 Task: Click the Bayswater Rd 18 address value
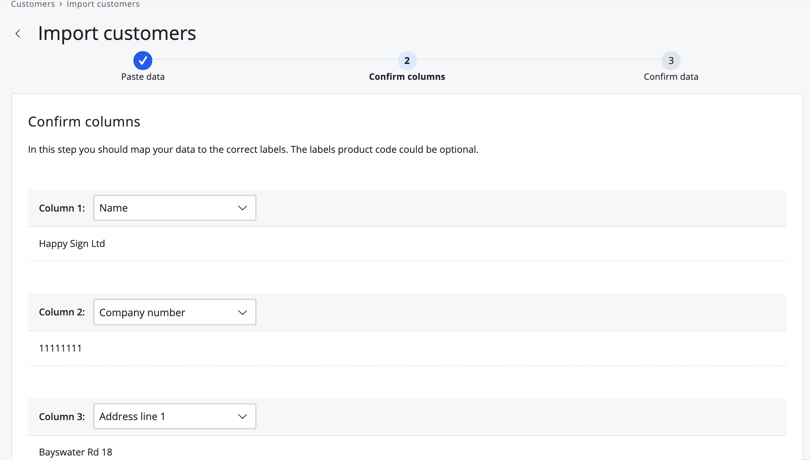tap(75, 452)
